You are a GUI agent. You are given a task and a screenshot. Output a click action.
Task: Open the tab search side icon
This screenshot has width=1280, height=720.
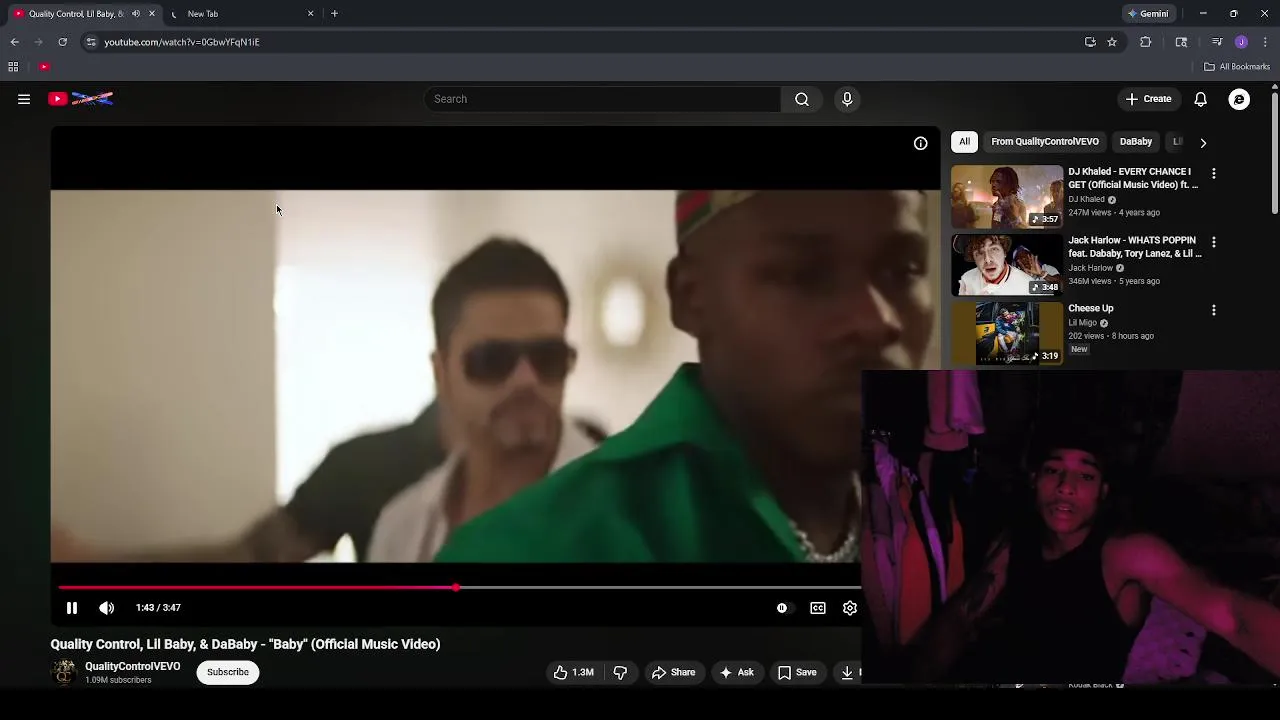tap(1181, 42)
